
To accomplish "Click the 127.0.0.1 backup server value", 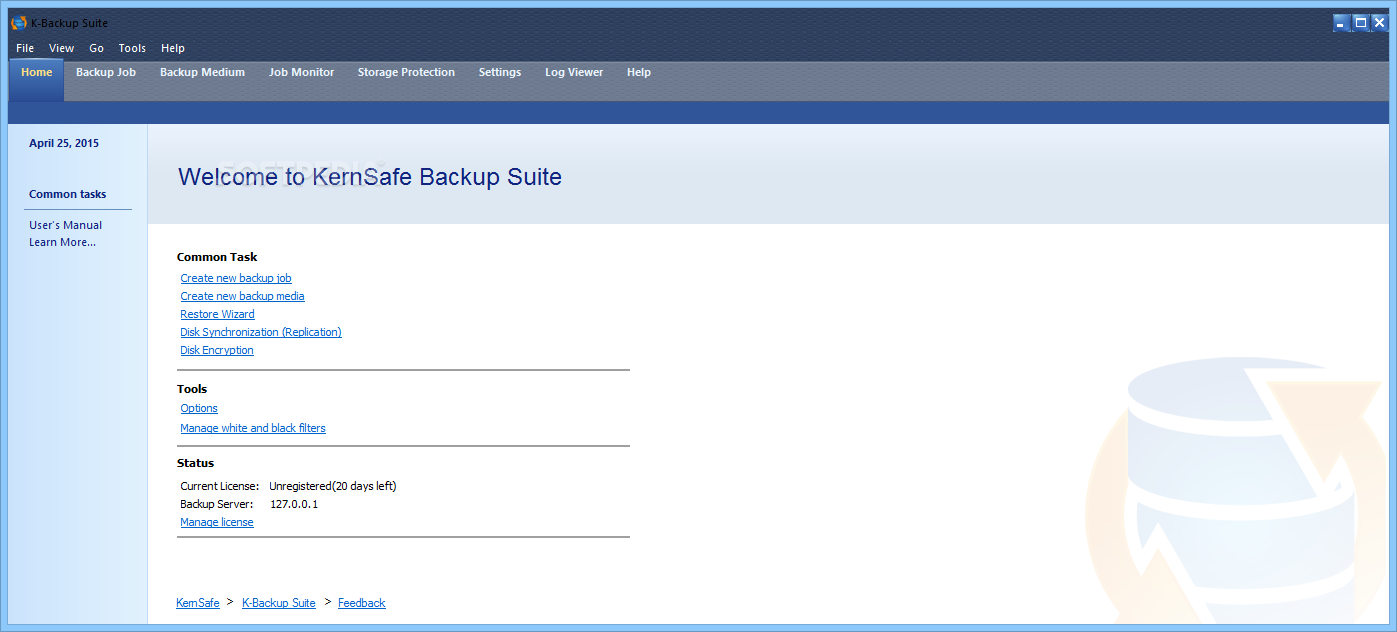I will click(x=294, y=504).
